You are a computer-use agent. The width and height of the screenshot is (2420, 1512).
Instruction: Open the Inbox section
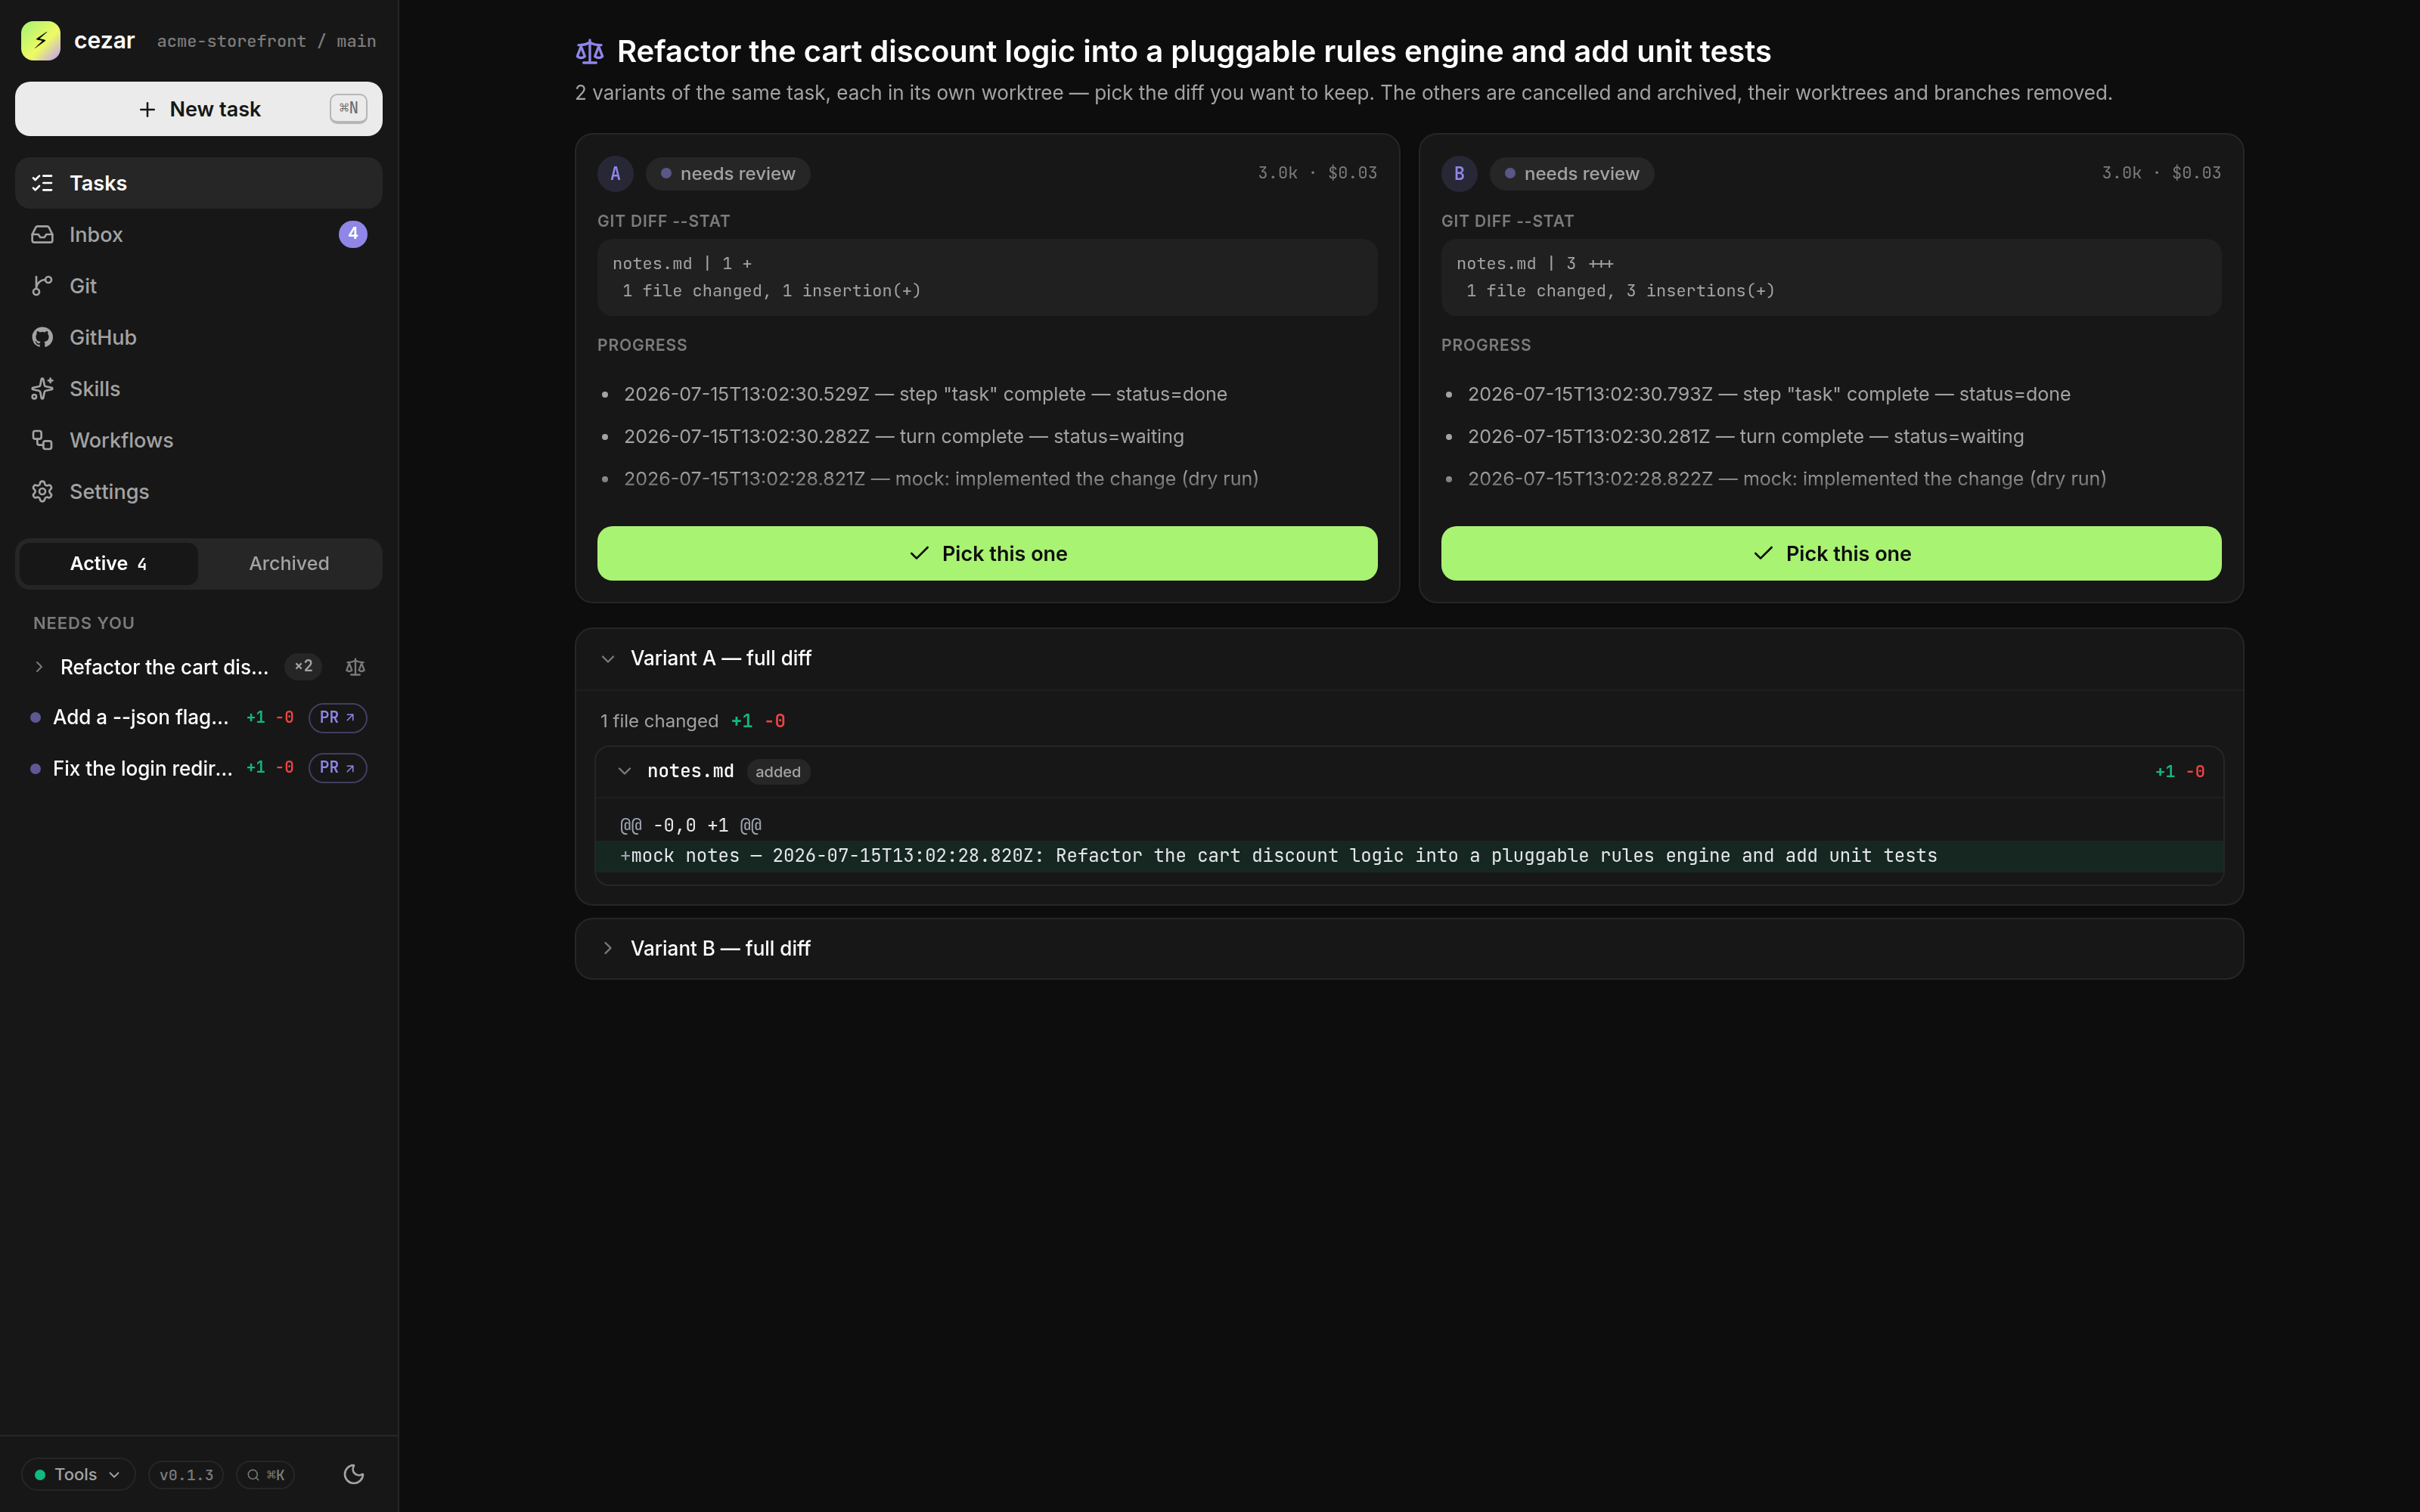(198, 234)
